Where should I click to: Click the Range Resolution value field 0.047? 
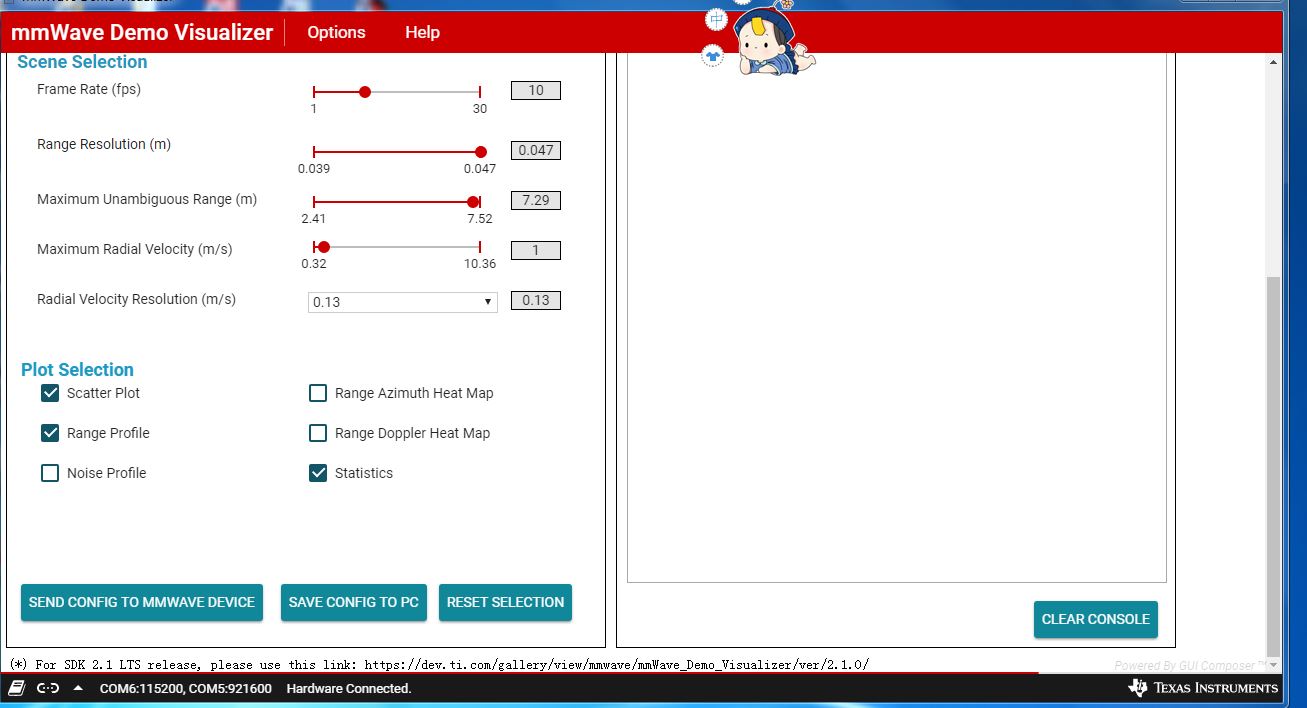click(536, 150)
